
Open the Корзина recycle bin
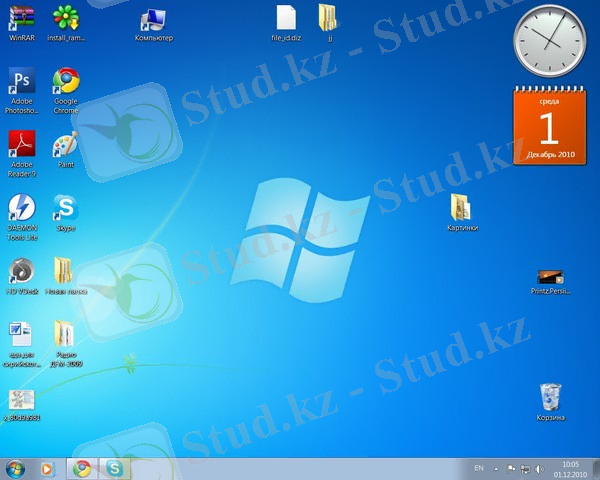[x=551, y=402]
